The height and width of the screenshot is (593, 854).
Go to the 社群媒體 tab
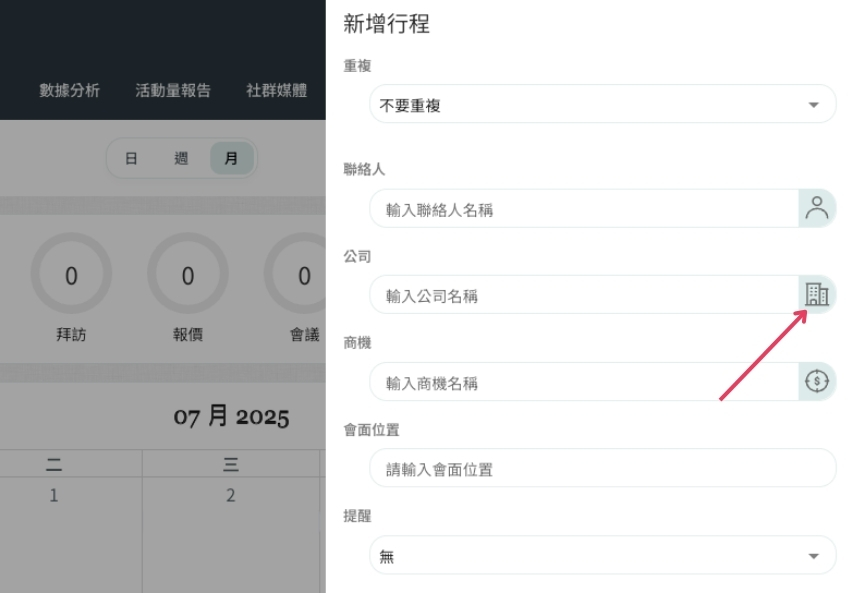coord(277,90)
